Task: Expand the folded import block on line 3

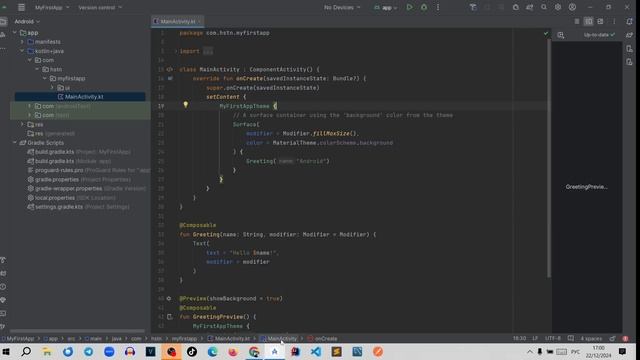Action: pos(176,51)
